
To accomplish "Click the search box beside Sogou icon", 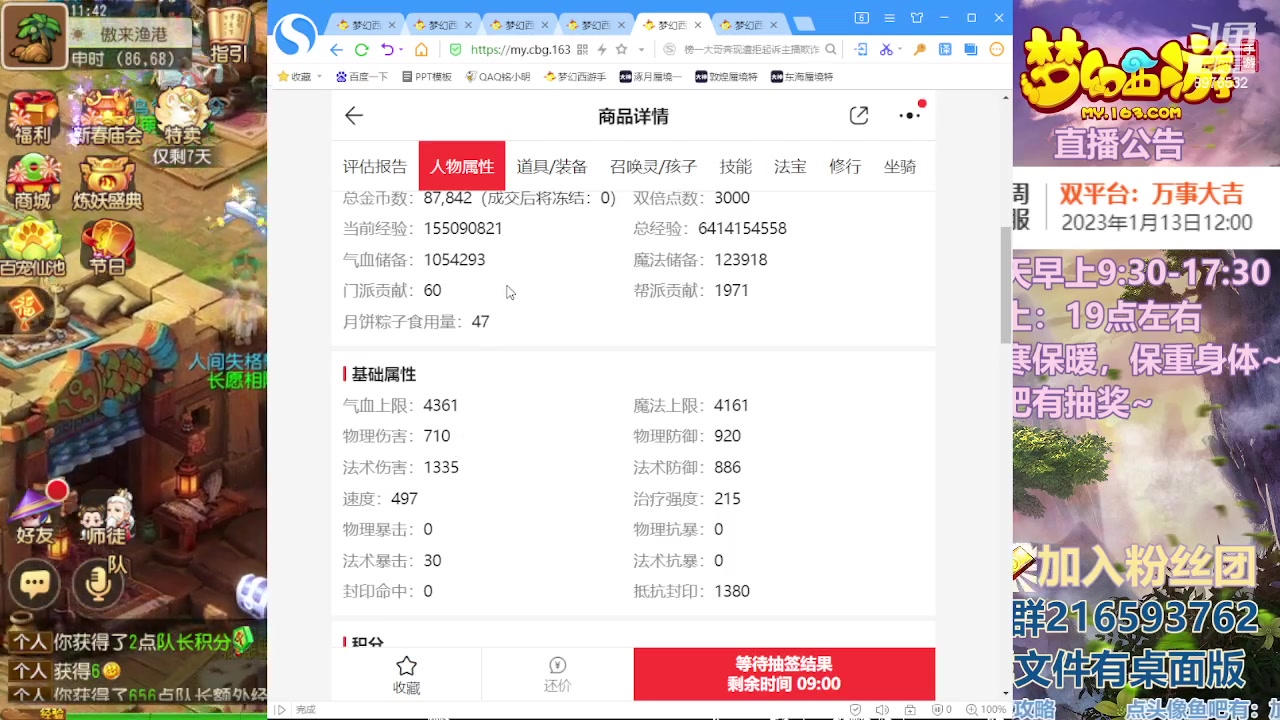I will [752, 49].
